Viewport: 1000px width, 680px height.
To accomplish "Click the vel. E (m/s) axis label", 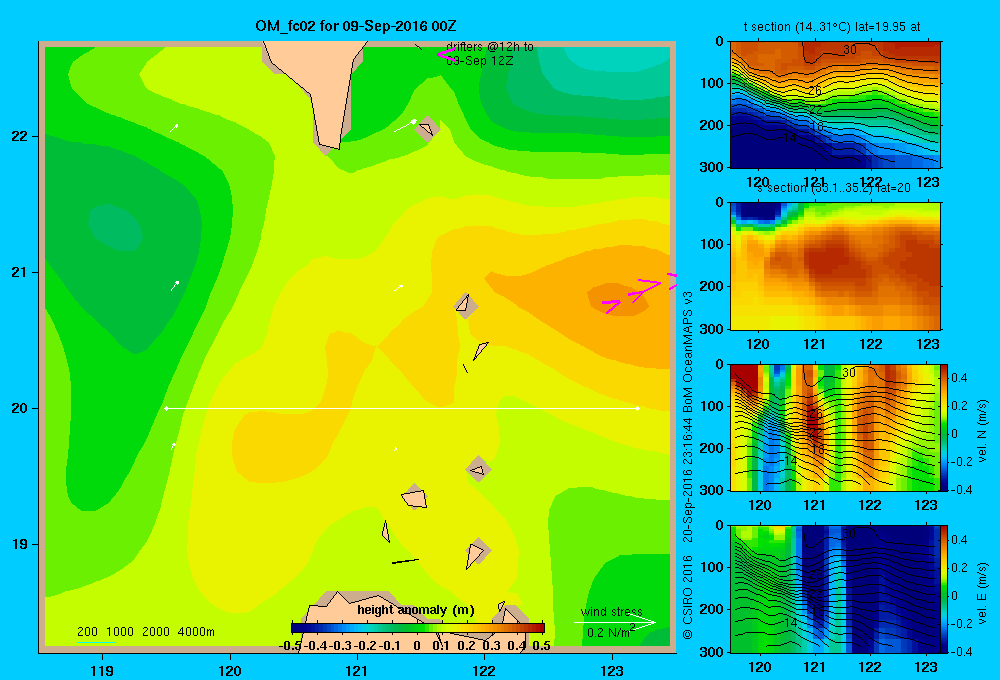I will click(982, 593).
